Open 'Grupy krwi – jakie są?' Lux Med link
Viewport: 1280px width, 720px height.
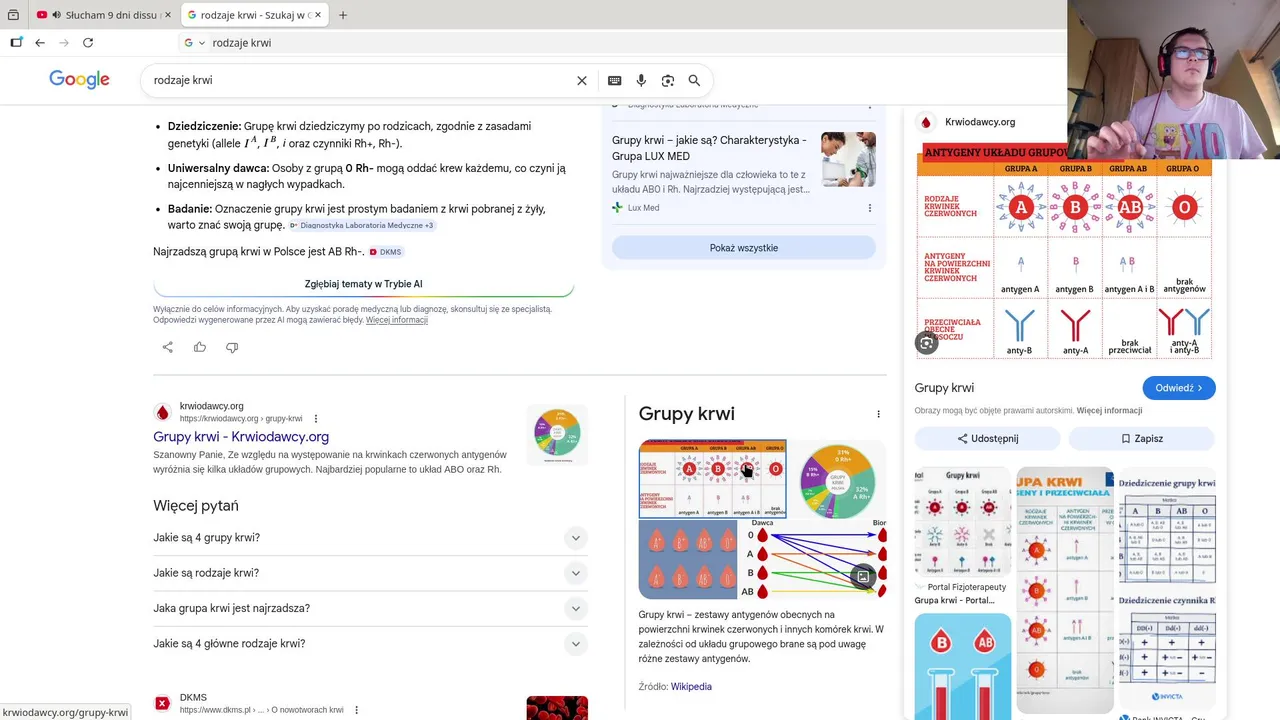click(709, 148)
